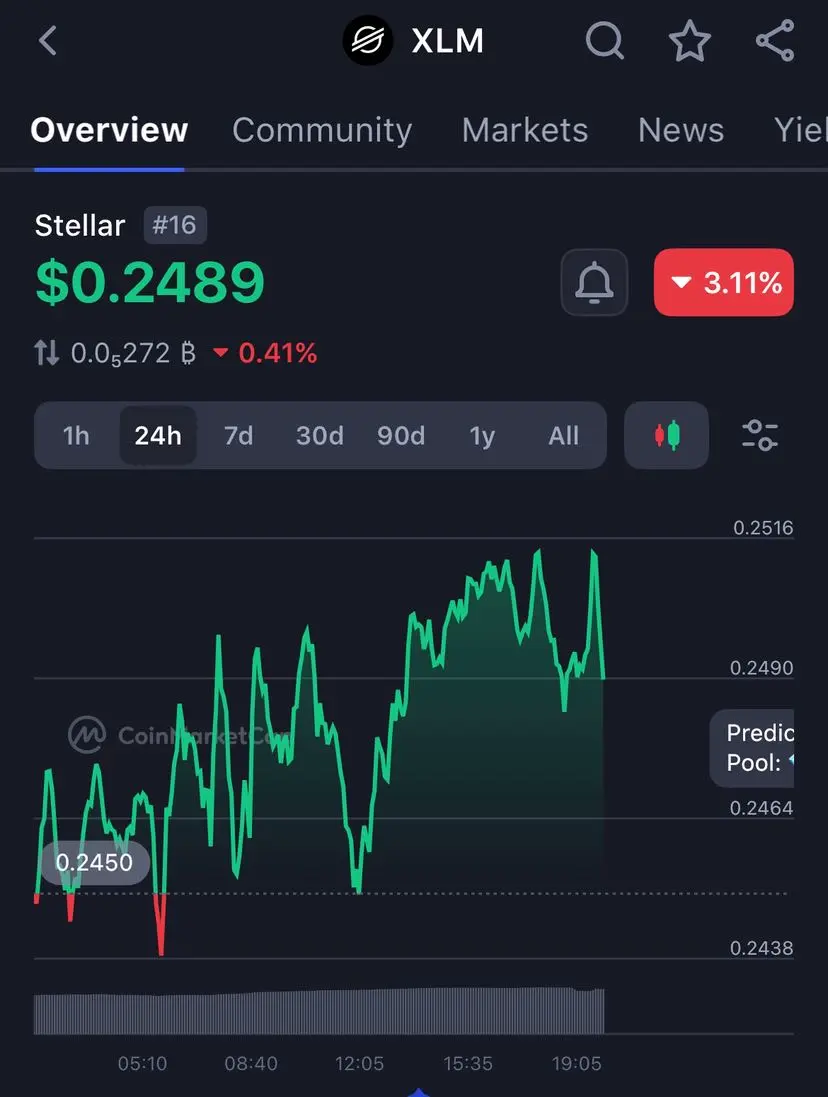Select the 7d time range
The image size is (828, 1097).
[x=238, y=436]
